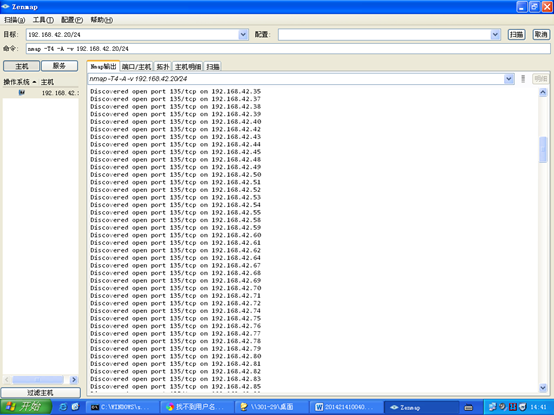Open \\301-29\桌面 taskbar window
The height and width of the screenshot is (415, 554).
[x=271, y=407]
